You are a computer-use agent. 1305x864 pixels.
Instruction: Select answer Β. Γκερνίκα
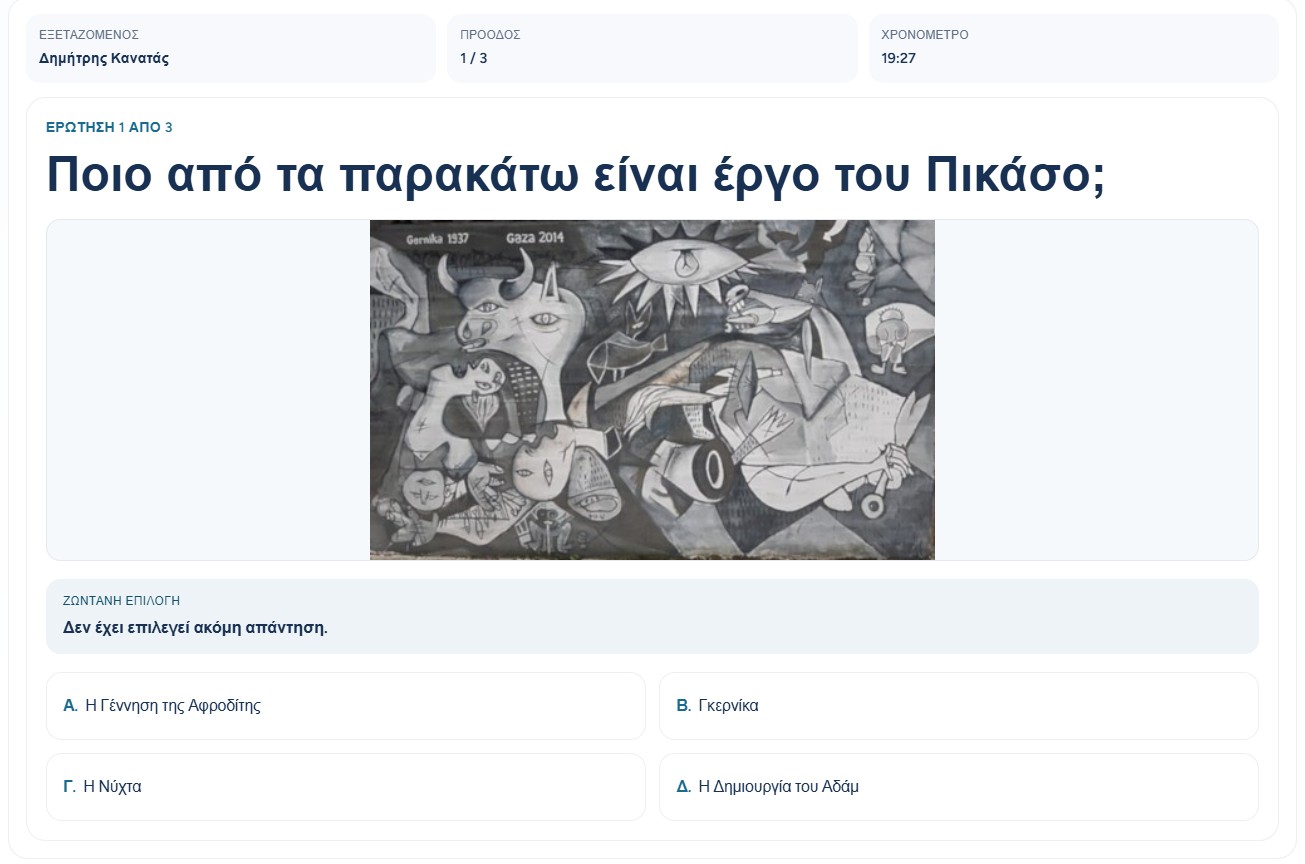tap(958, 706)
